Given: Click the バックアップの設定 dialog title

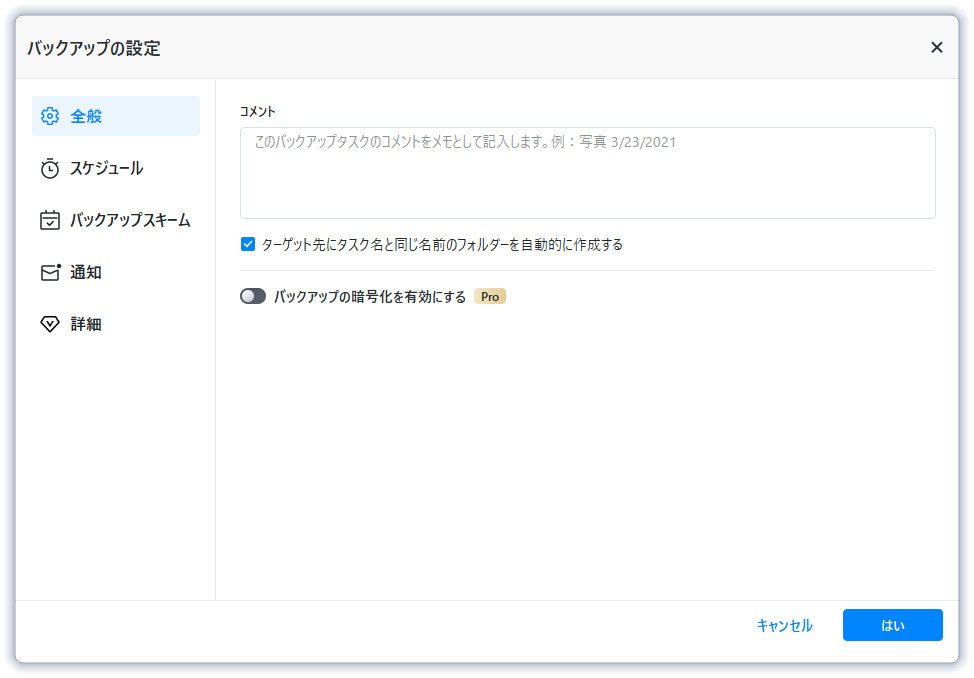Looking at the screenshot, I should pyautogui.click(x=94, y=48).
